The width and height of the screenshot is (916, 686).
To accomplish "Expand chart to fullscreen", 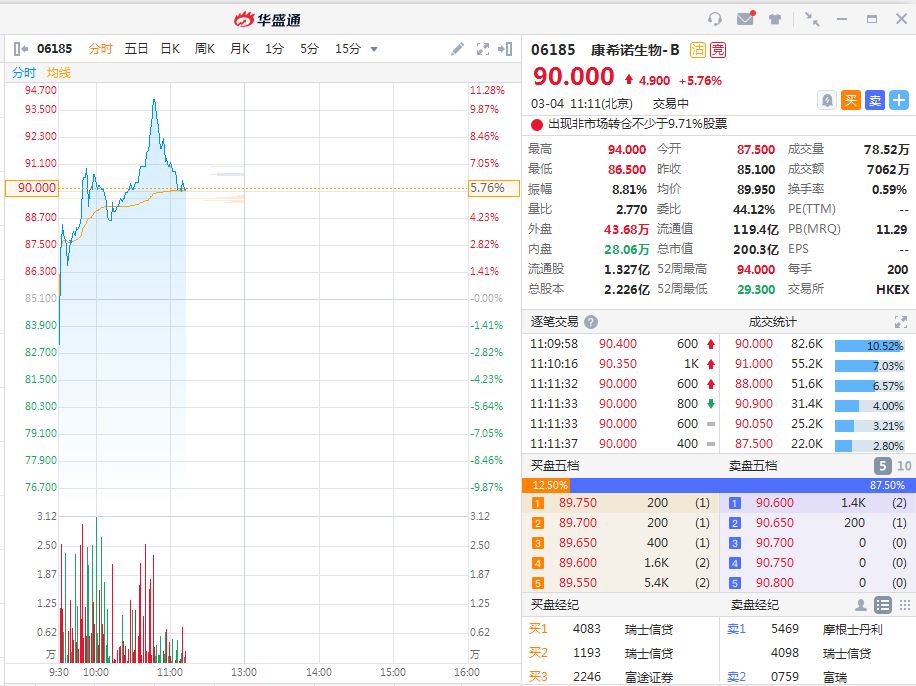I will tap(483, 49).
